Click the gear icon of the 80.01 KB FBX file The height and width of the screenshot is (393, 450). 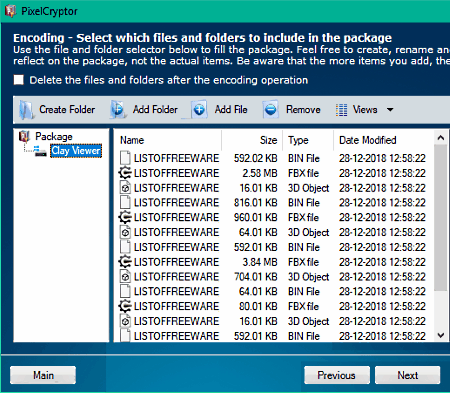(x=125, y=306)
